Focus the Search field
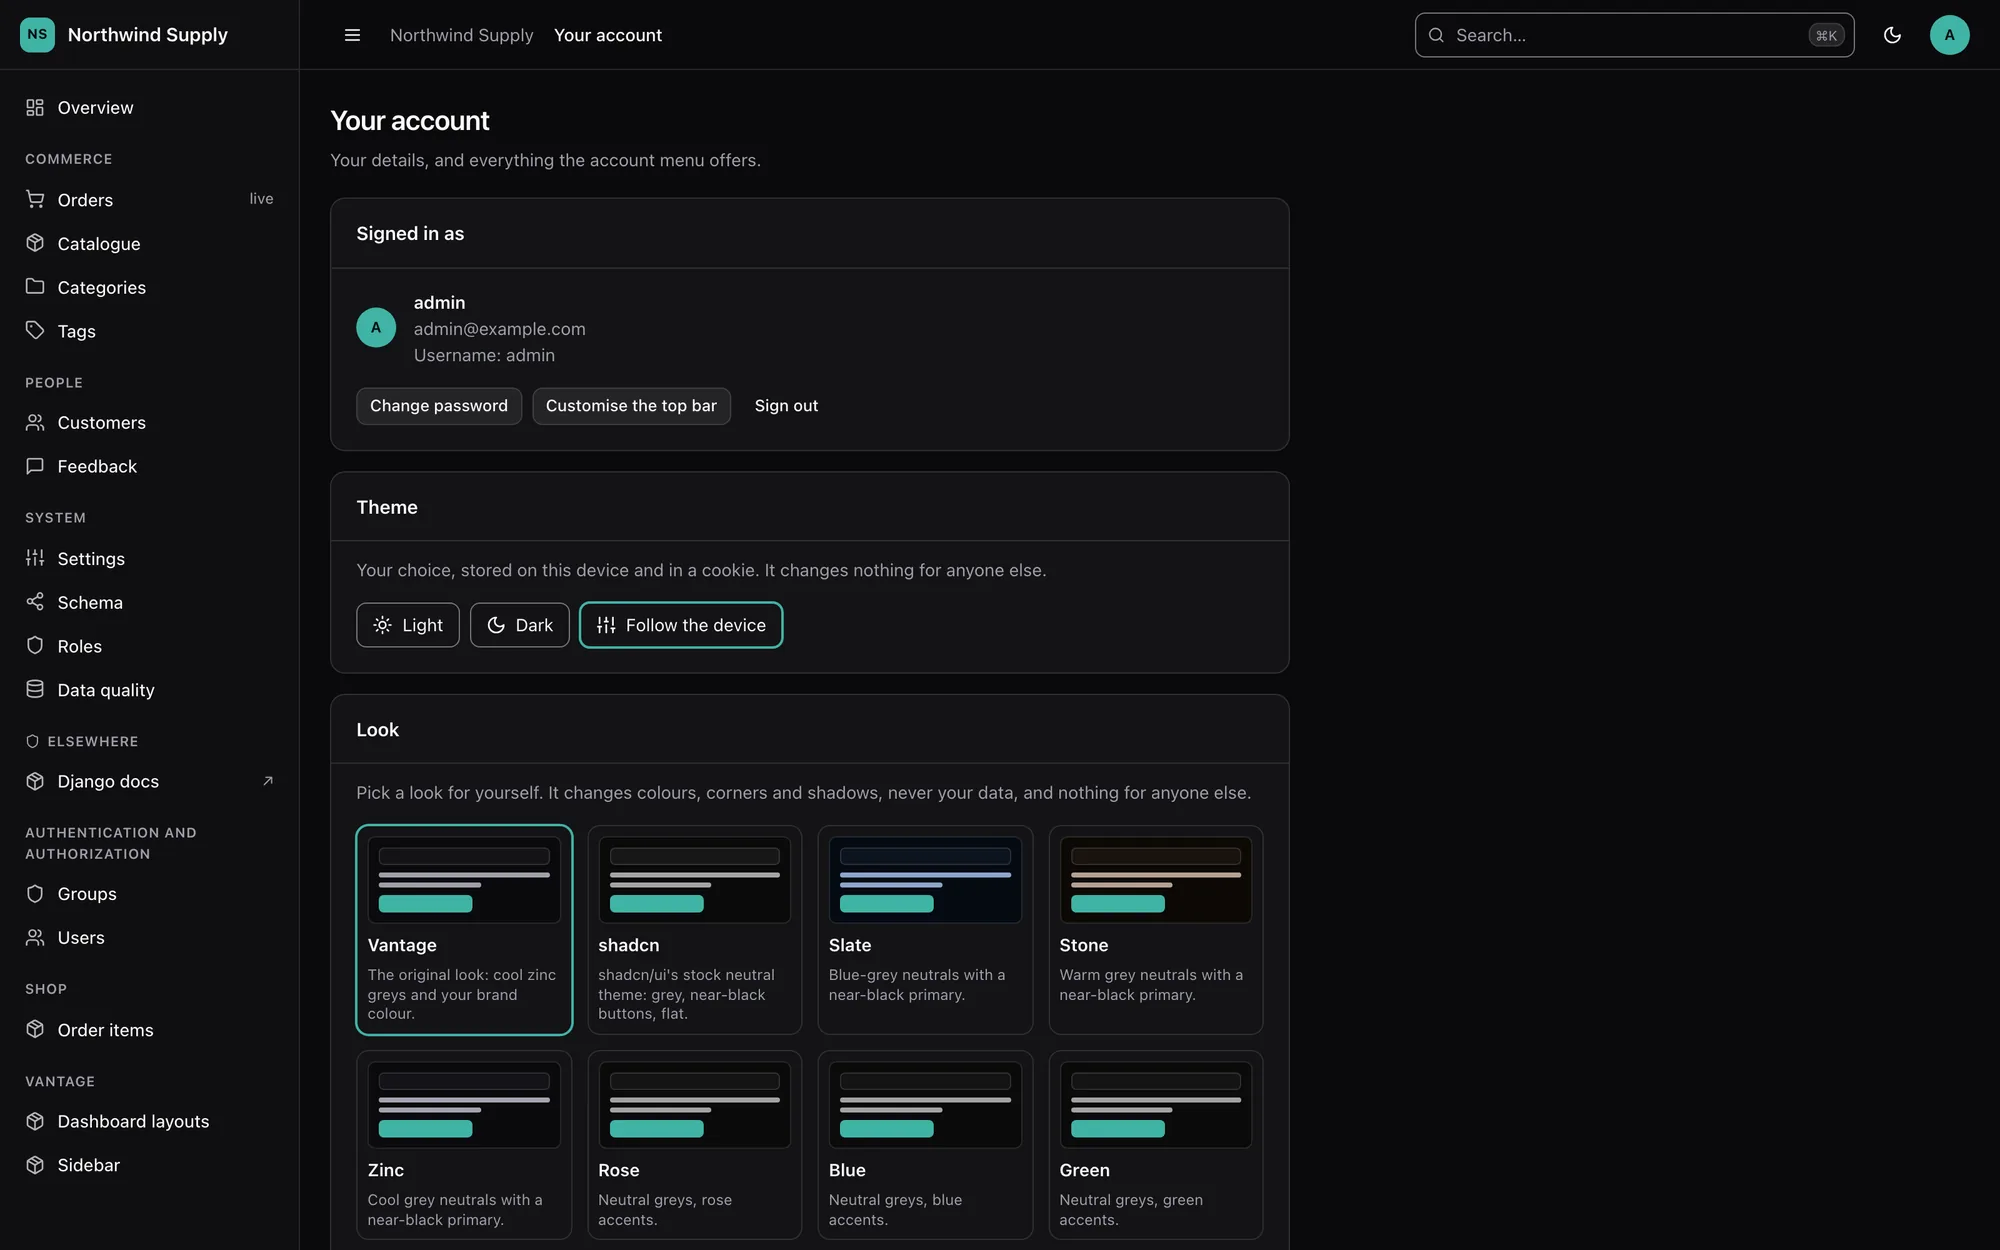2000x1250 pixels. tap(1634, 35)
